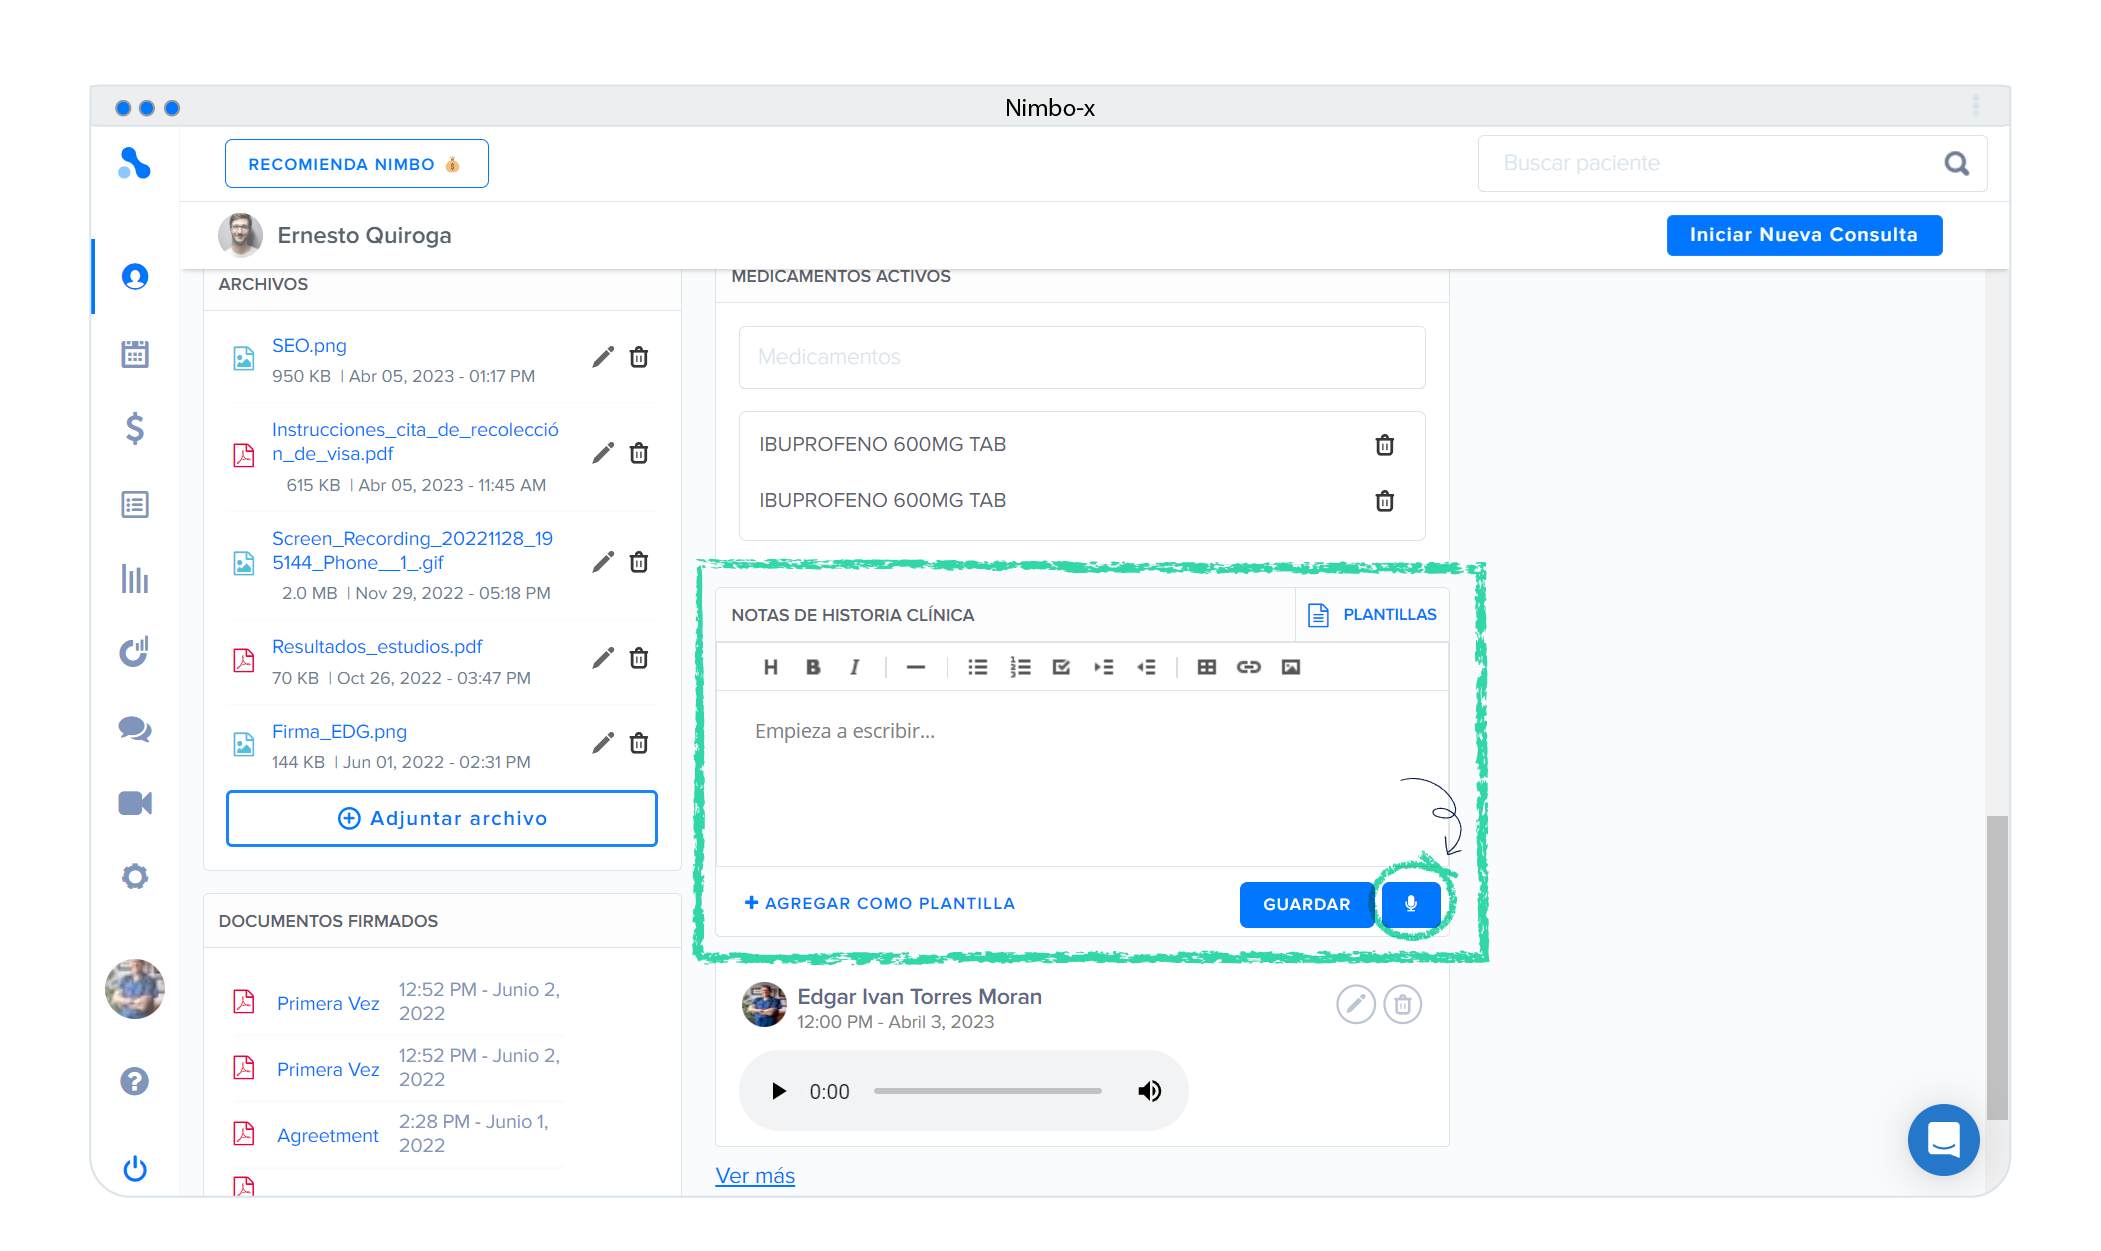Open the Firma_EDG.png file link
Image resolution: width=2101 pixels, height=1251 pixels.
coord(339,731)
